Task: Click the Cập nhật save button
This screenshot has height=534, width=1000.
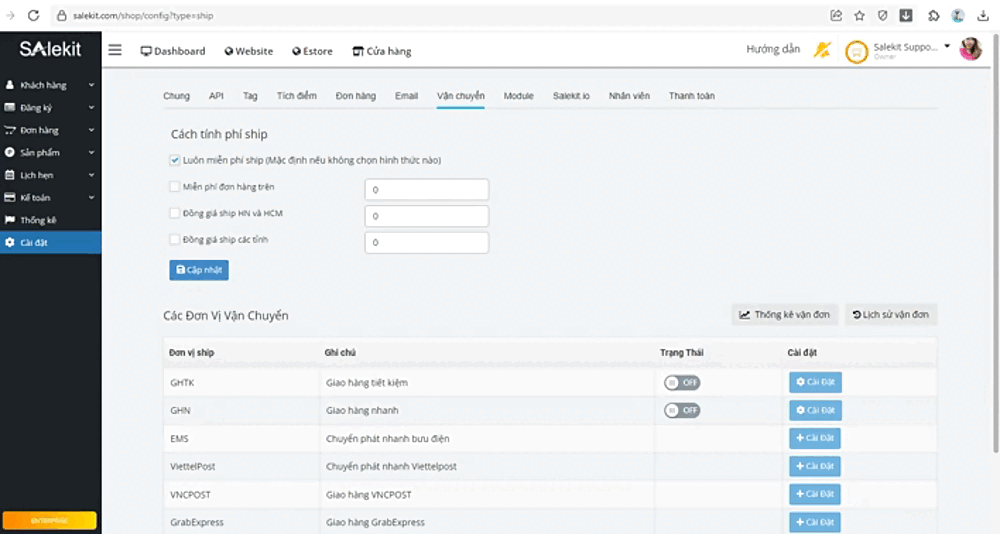Action: tap(199, 270)
